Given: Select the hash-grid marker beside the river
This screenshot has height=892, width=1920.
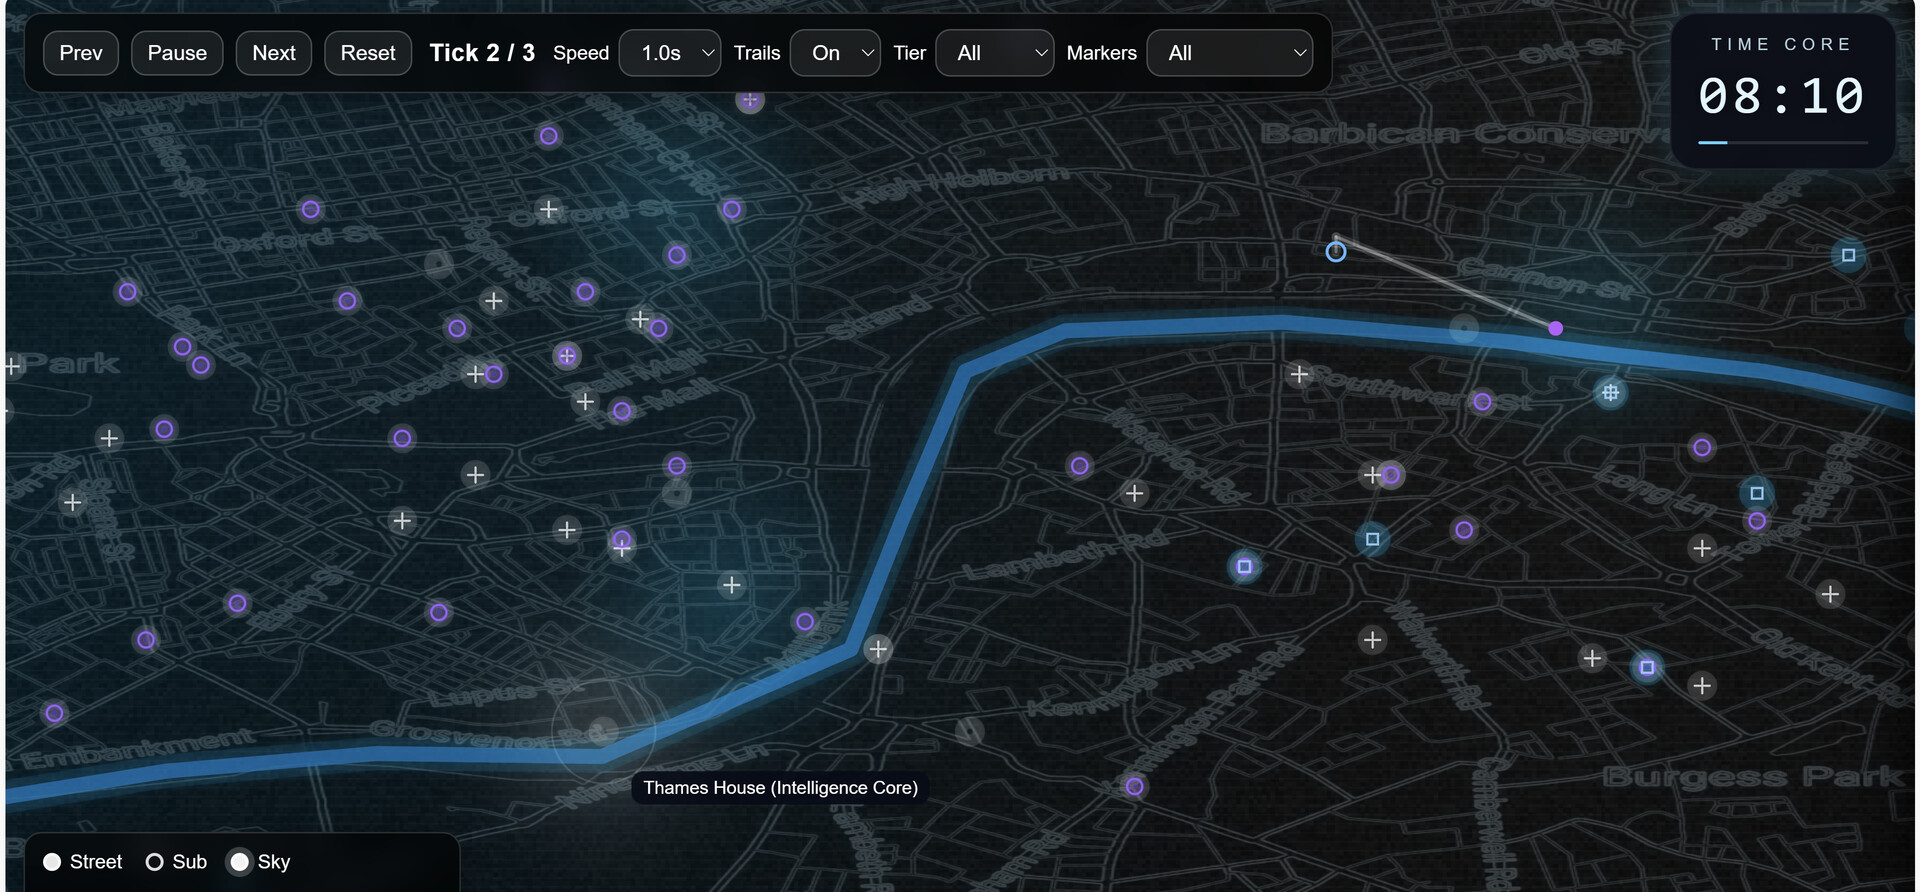Looking at the screenshot, I should (x=1610, y=393).
